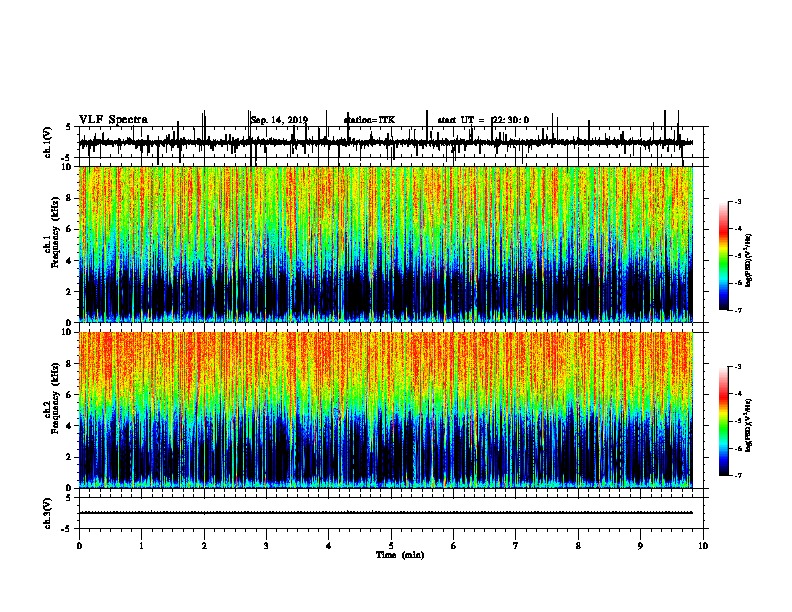Viewport: 792px width, 612px height.
Task: Click inside the ch.1 spectrogram panel
Action: (x=386, y=244)
